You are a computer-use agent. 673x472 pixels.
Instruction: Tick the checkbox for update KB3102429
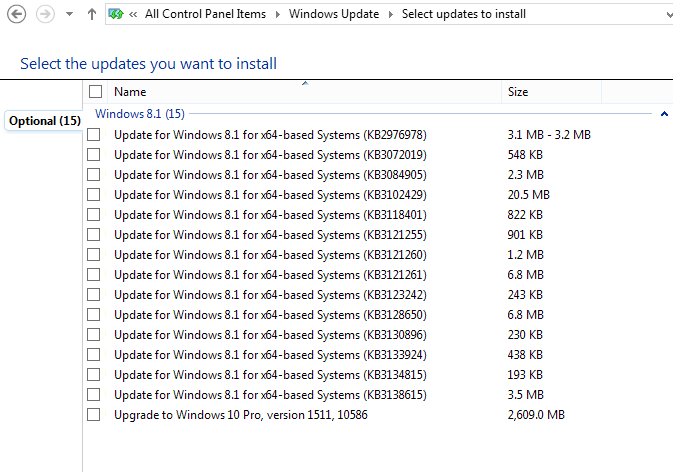(x=94, y=195)
